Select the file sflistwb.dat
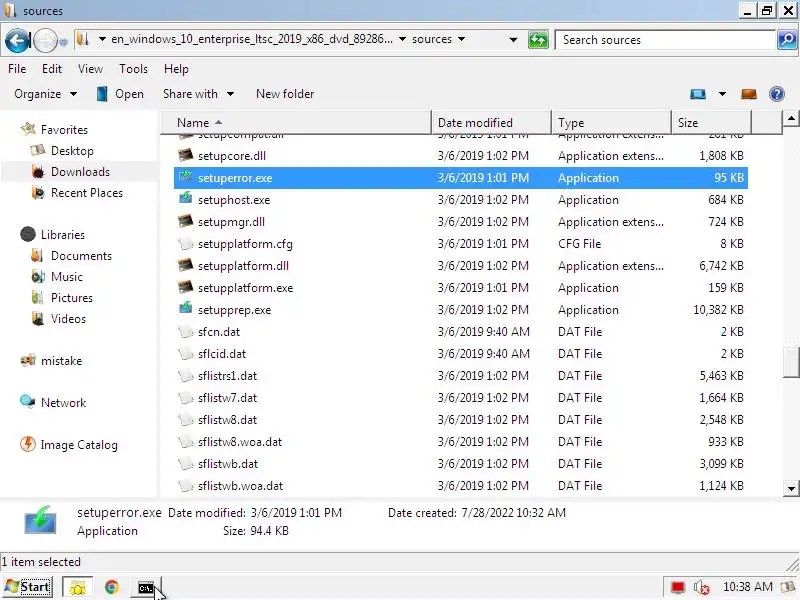Screen dimensions: 800x600 point(461,464)
